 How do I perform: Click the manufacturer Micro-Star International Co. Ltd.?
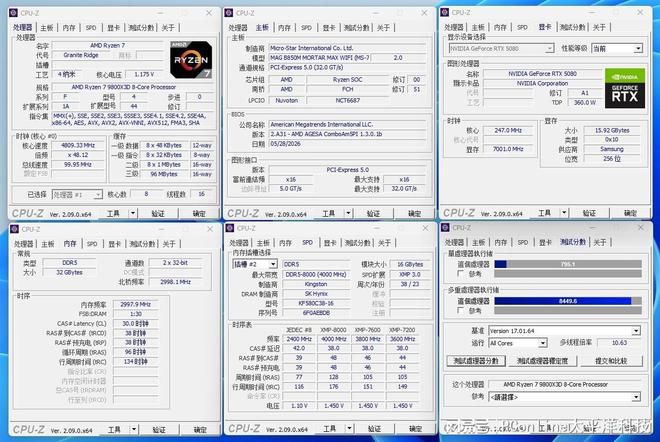(x=347, y=48)
